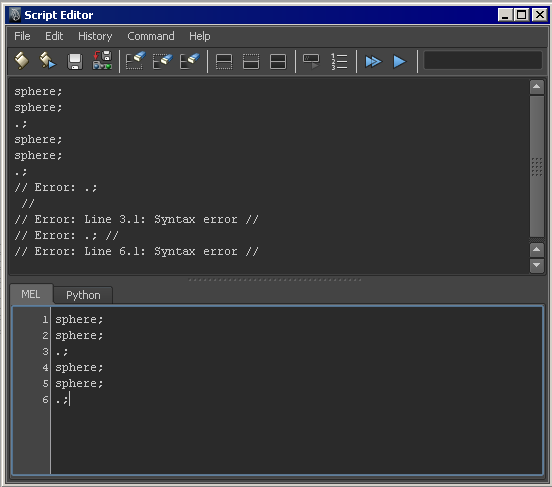Show History pane only
Screen dimensions: 552x487
click(224, 62)
